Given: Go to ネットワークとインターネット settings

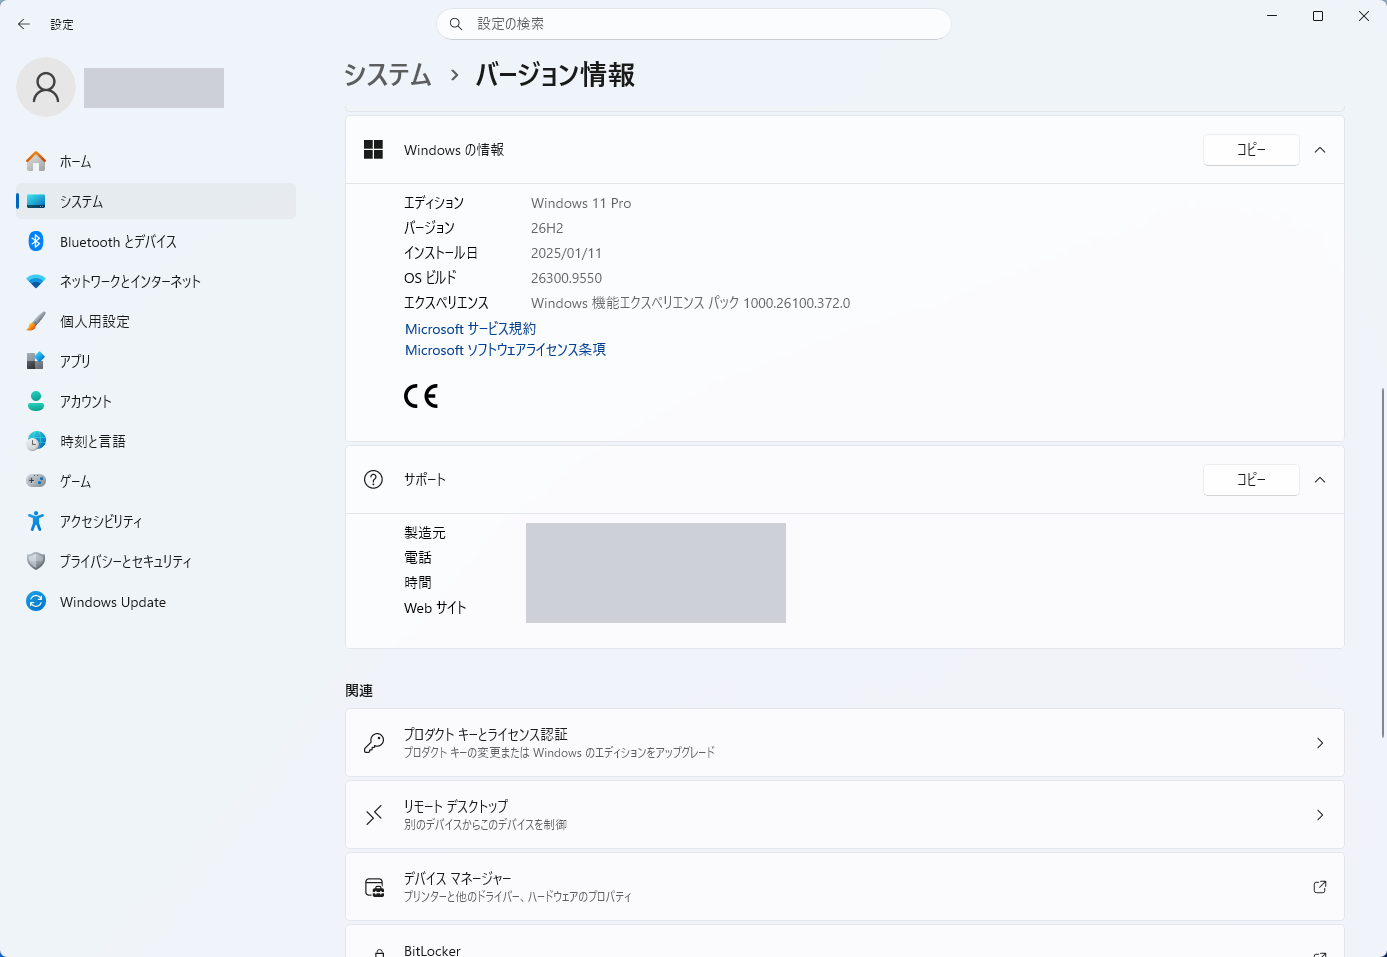Looking at the screenshot, I should tap(156, 281).
